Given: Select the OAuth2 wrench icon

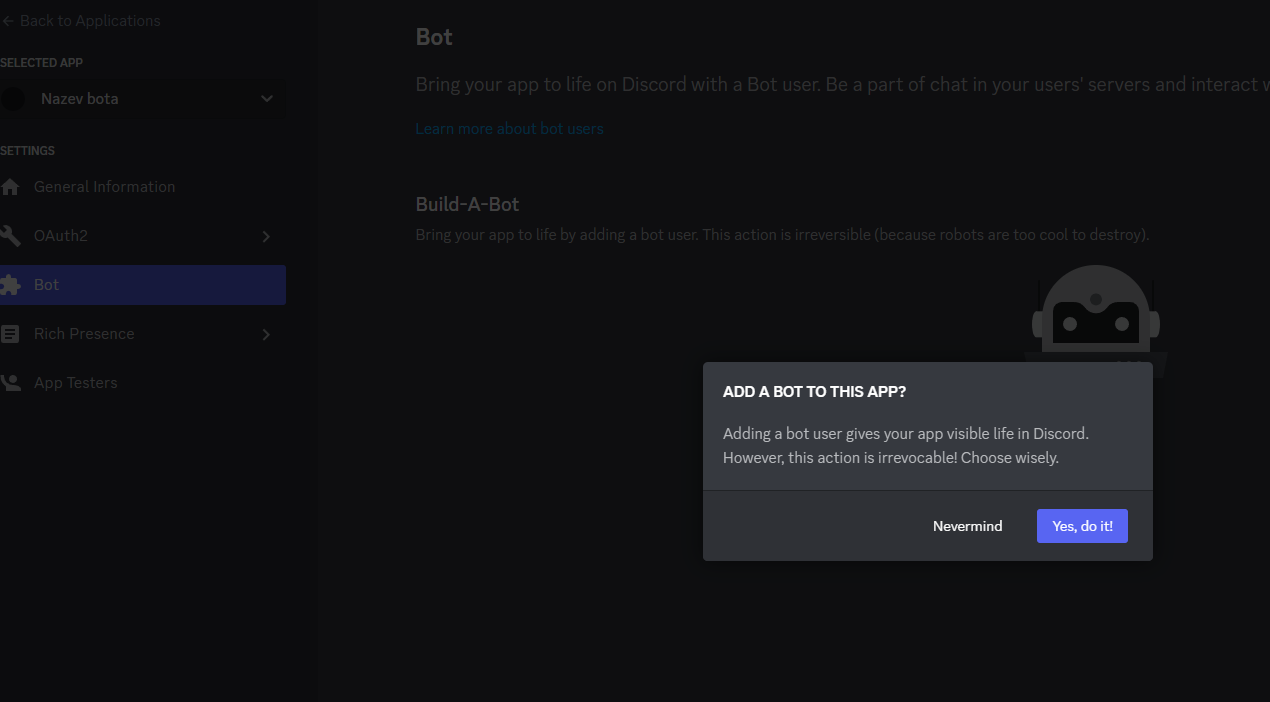Looking at the screenshot, I should click(x=12, y=235).
